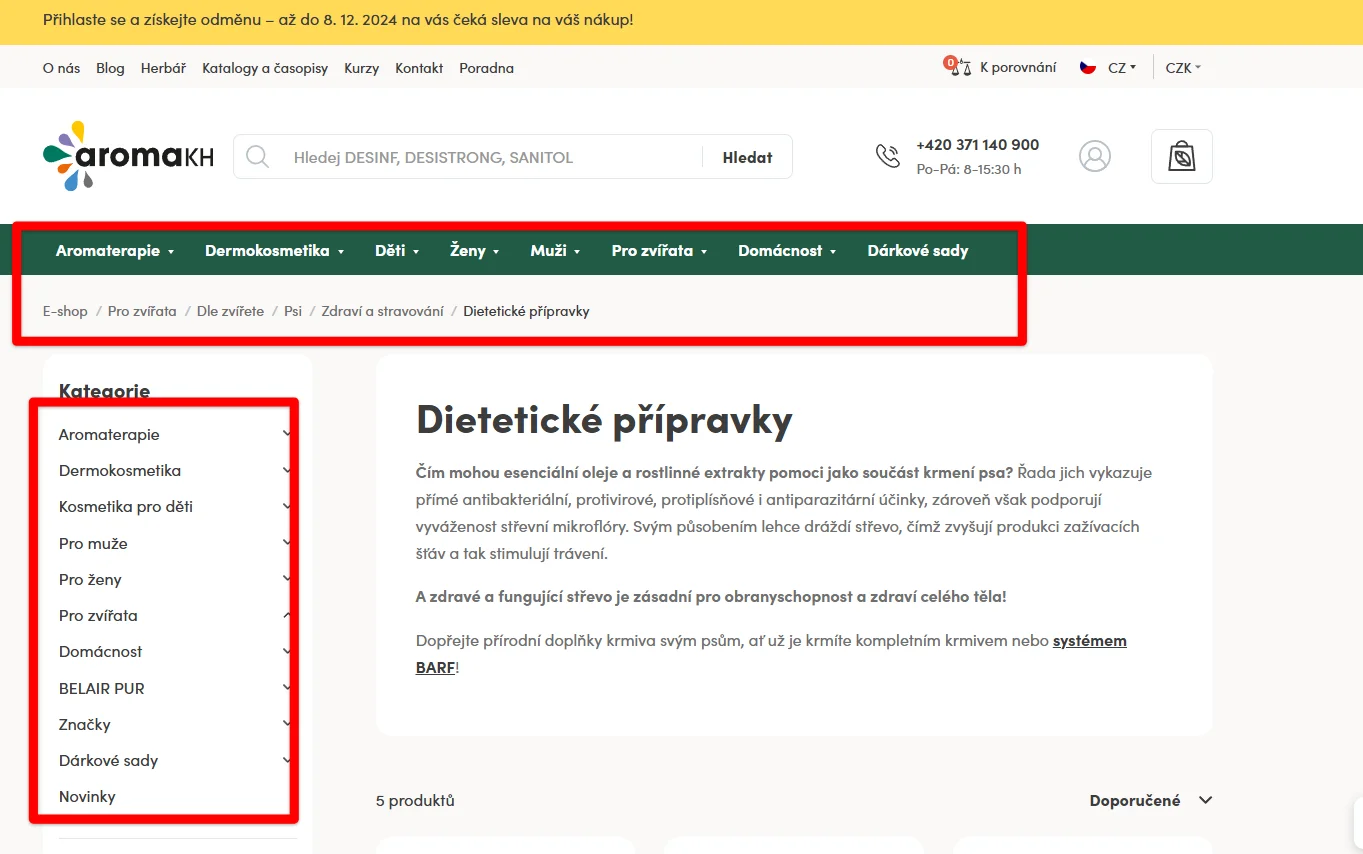The height and width of the screenshot is (854, 1363).
Task: Open the Doporučené sort dropdown
Action: click(1151, 800)
